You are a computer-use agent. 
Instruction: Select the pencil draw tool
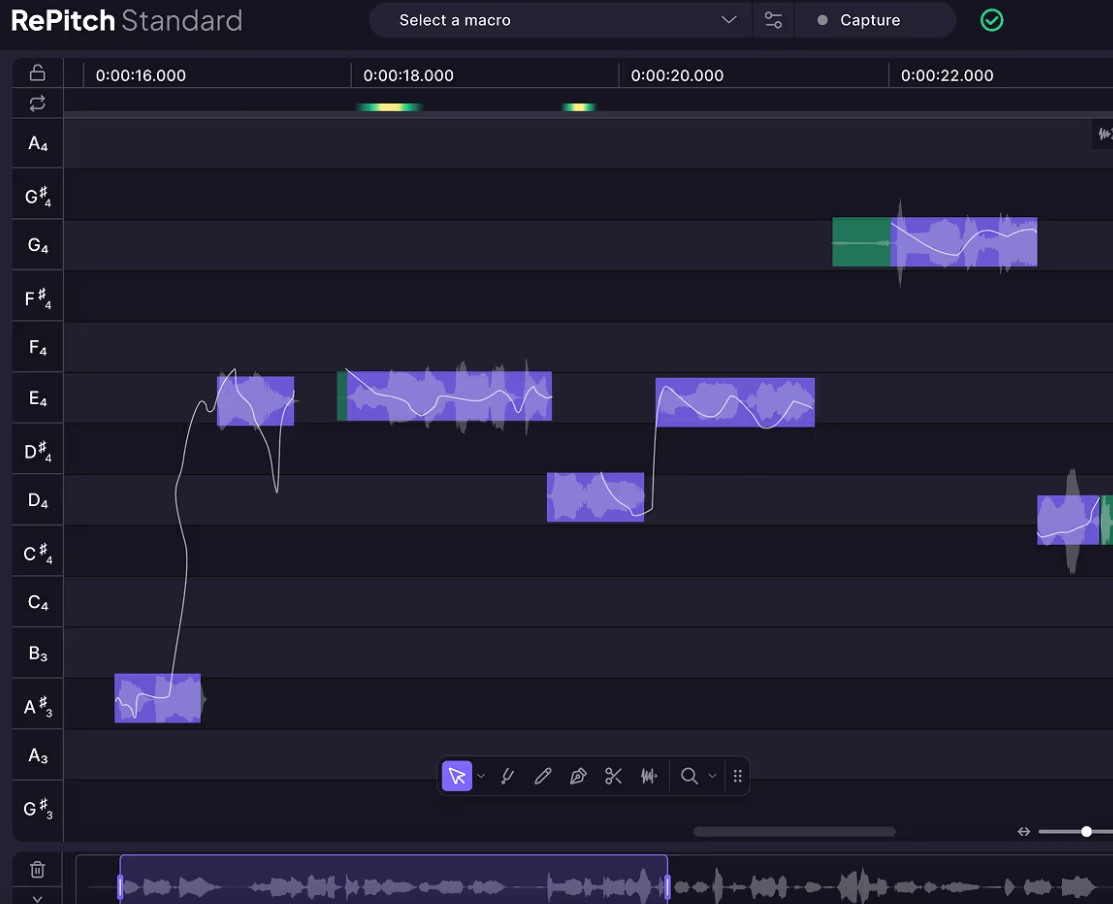543,776
